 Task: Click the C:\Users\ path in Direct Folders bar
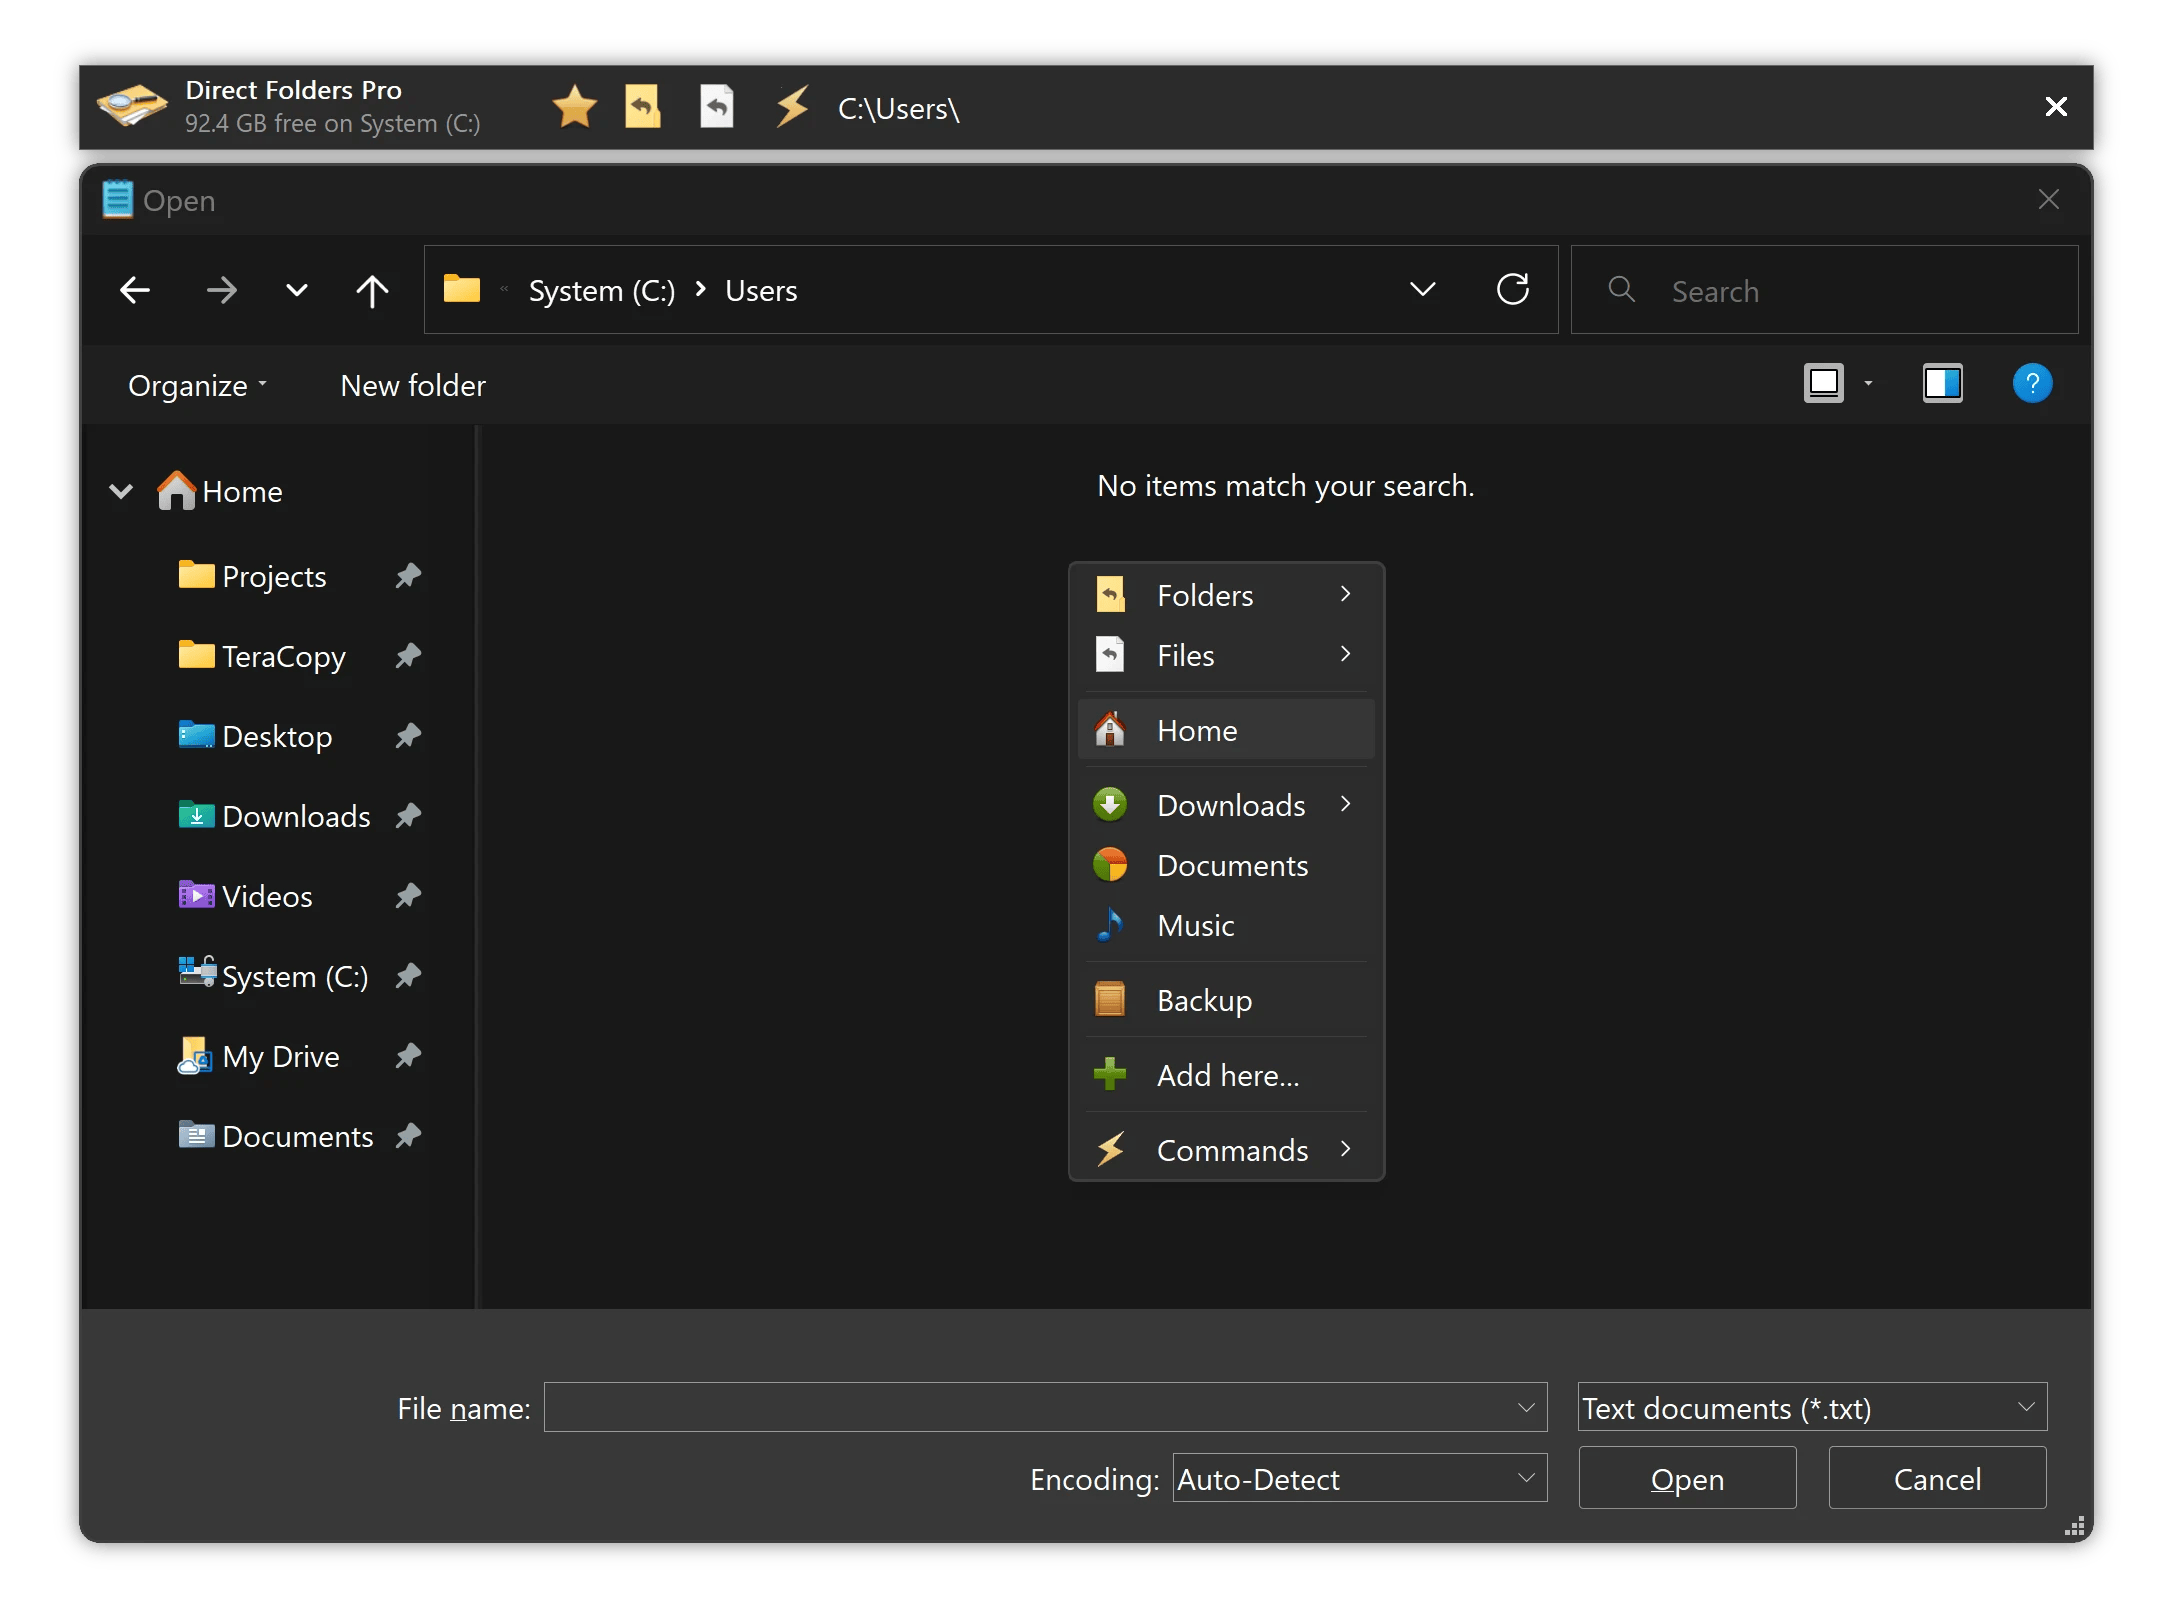[898, 108]
